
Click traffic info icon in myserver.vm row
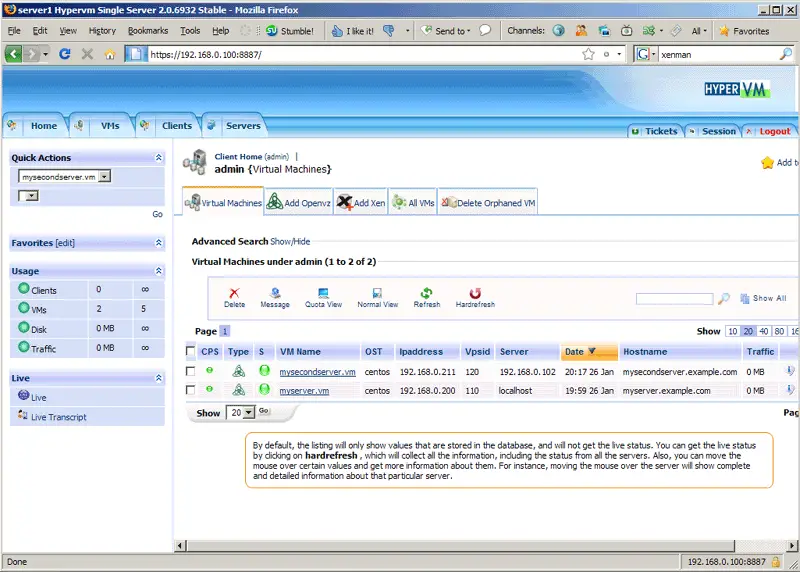point(790,390)
